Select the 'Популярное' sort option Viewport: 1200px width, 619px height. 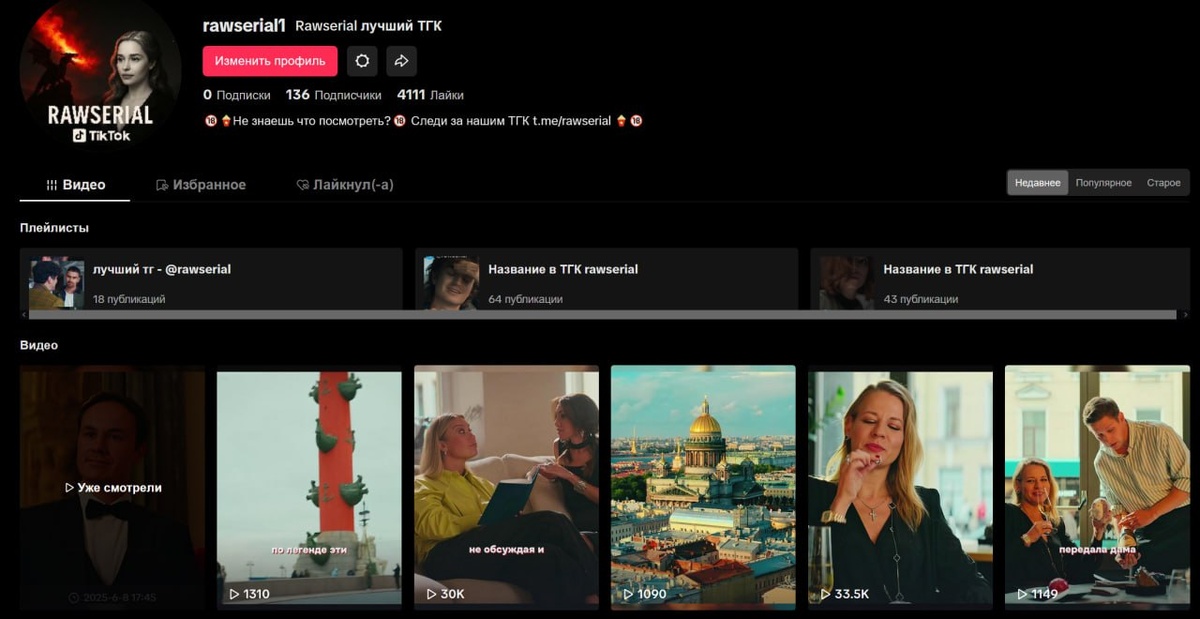pyautogui.click(x=1104, y=182)
